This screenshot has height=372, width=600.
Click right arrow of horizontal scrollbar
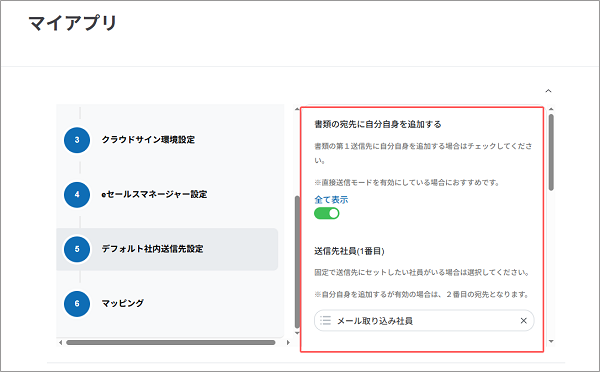tap(288, 343)
